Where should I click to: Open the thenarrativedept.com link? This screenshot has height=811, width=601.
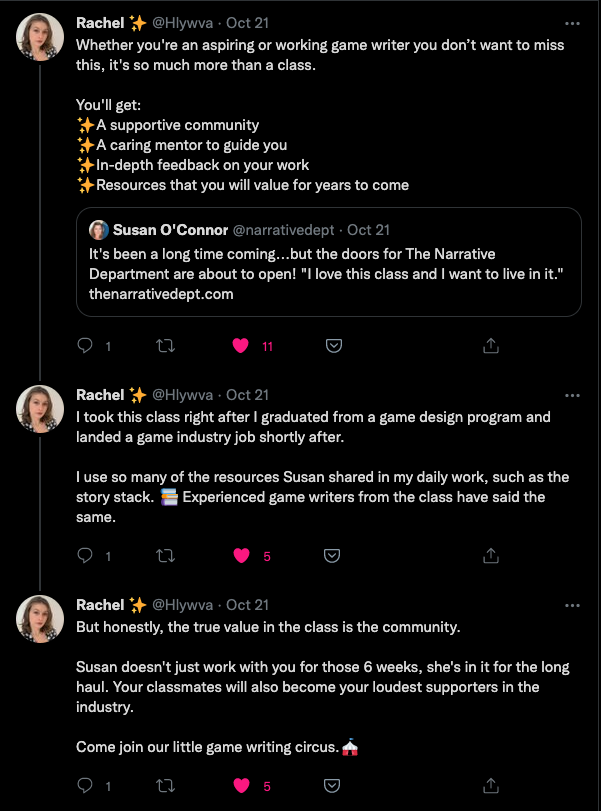point(161,293)
